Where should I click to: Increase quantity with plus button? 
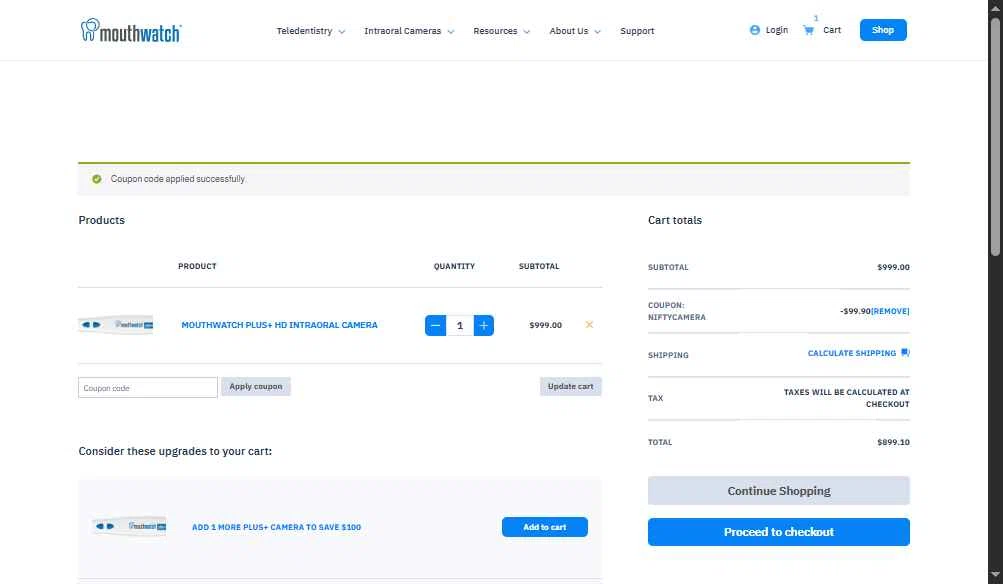tap(484, 326)
